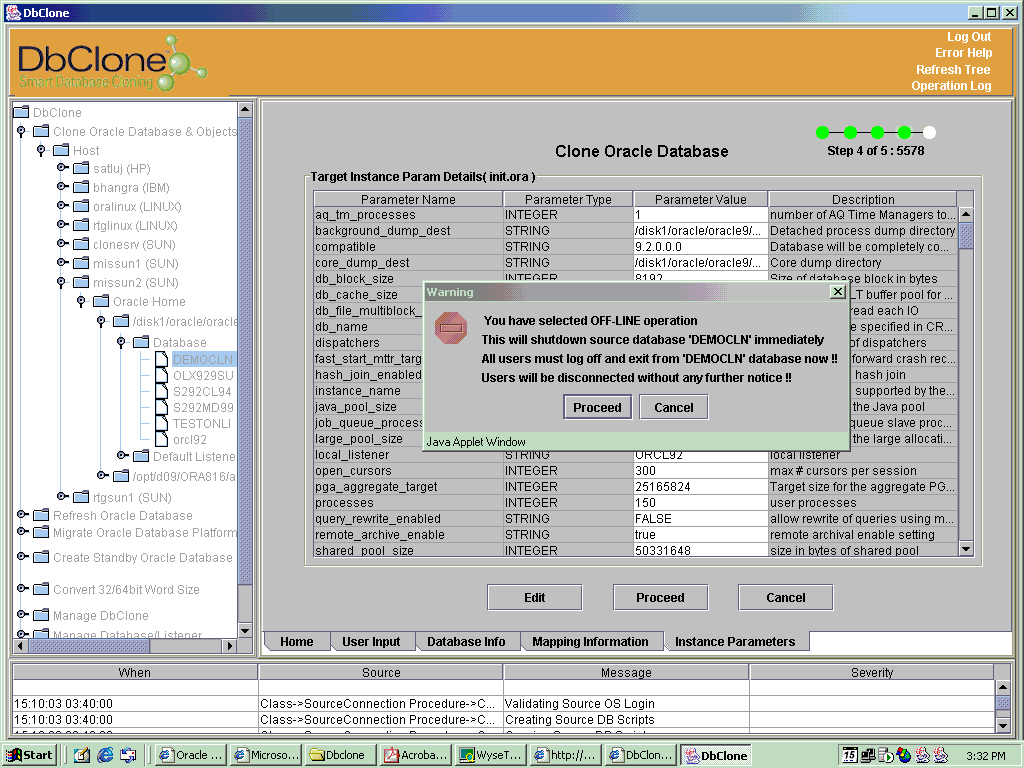Expand the Refresh Oracle Database node
This screenshot has height=768, width=1024.
click(22, 515)
